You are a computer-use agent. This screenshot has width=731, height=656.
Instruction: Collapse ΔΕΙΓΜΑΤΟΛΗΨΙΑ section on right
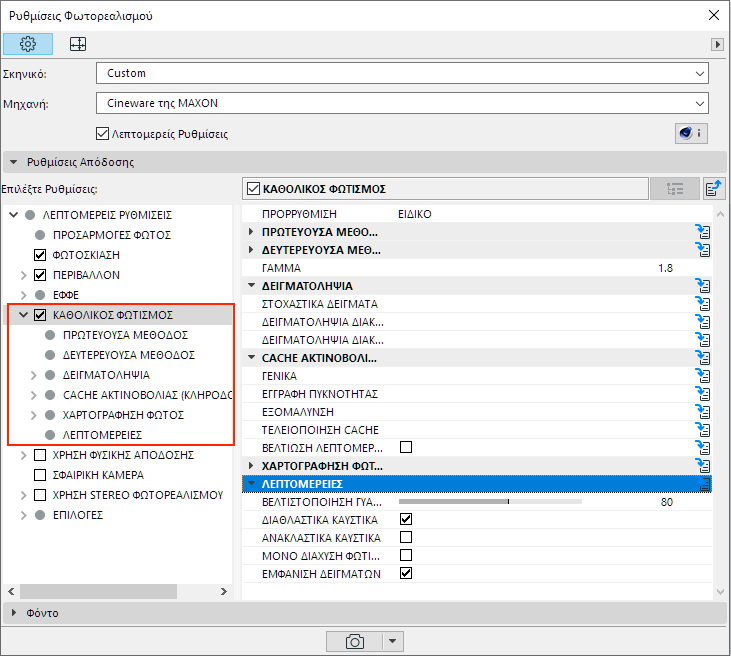click(x=251, y=285)
